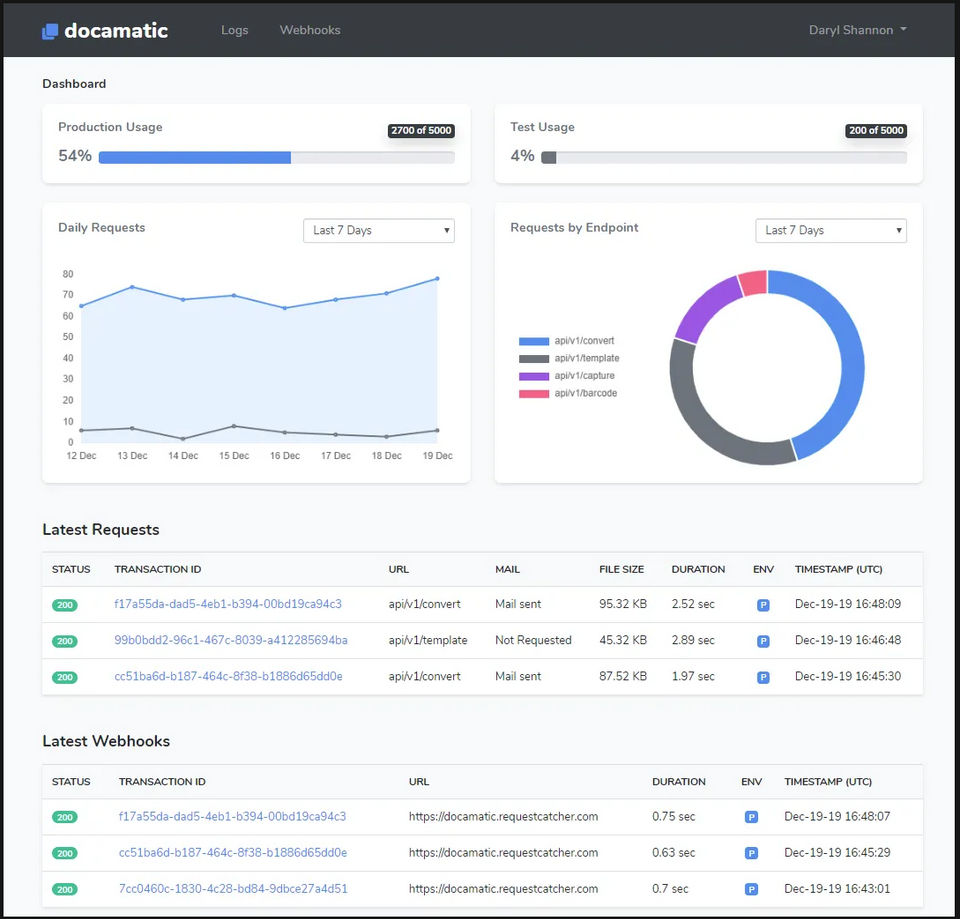Click the 200 of 5000 usage badge
960x919 pixels.
[876, 130]
